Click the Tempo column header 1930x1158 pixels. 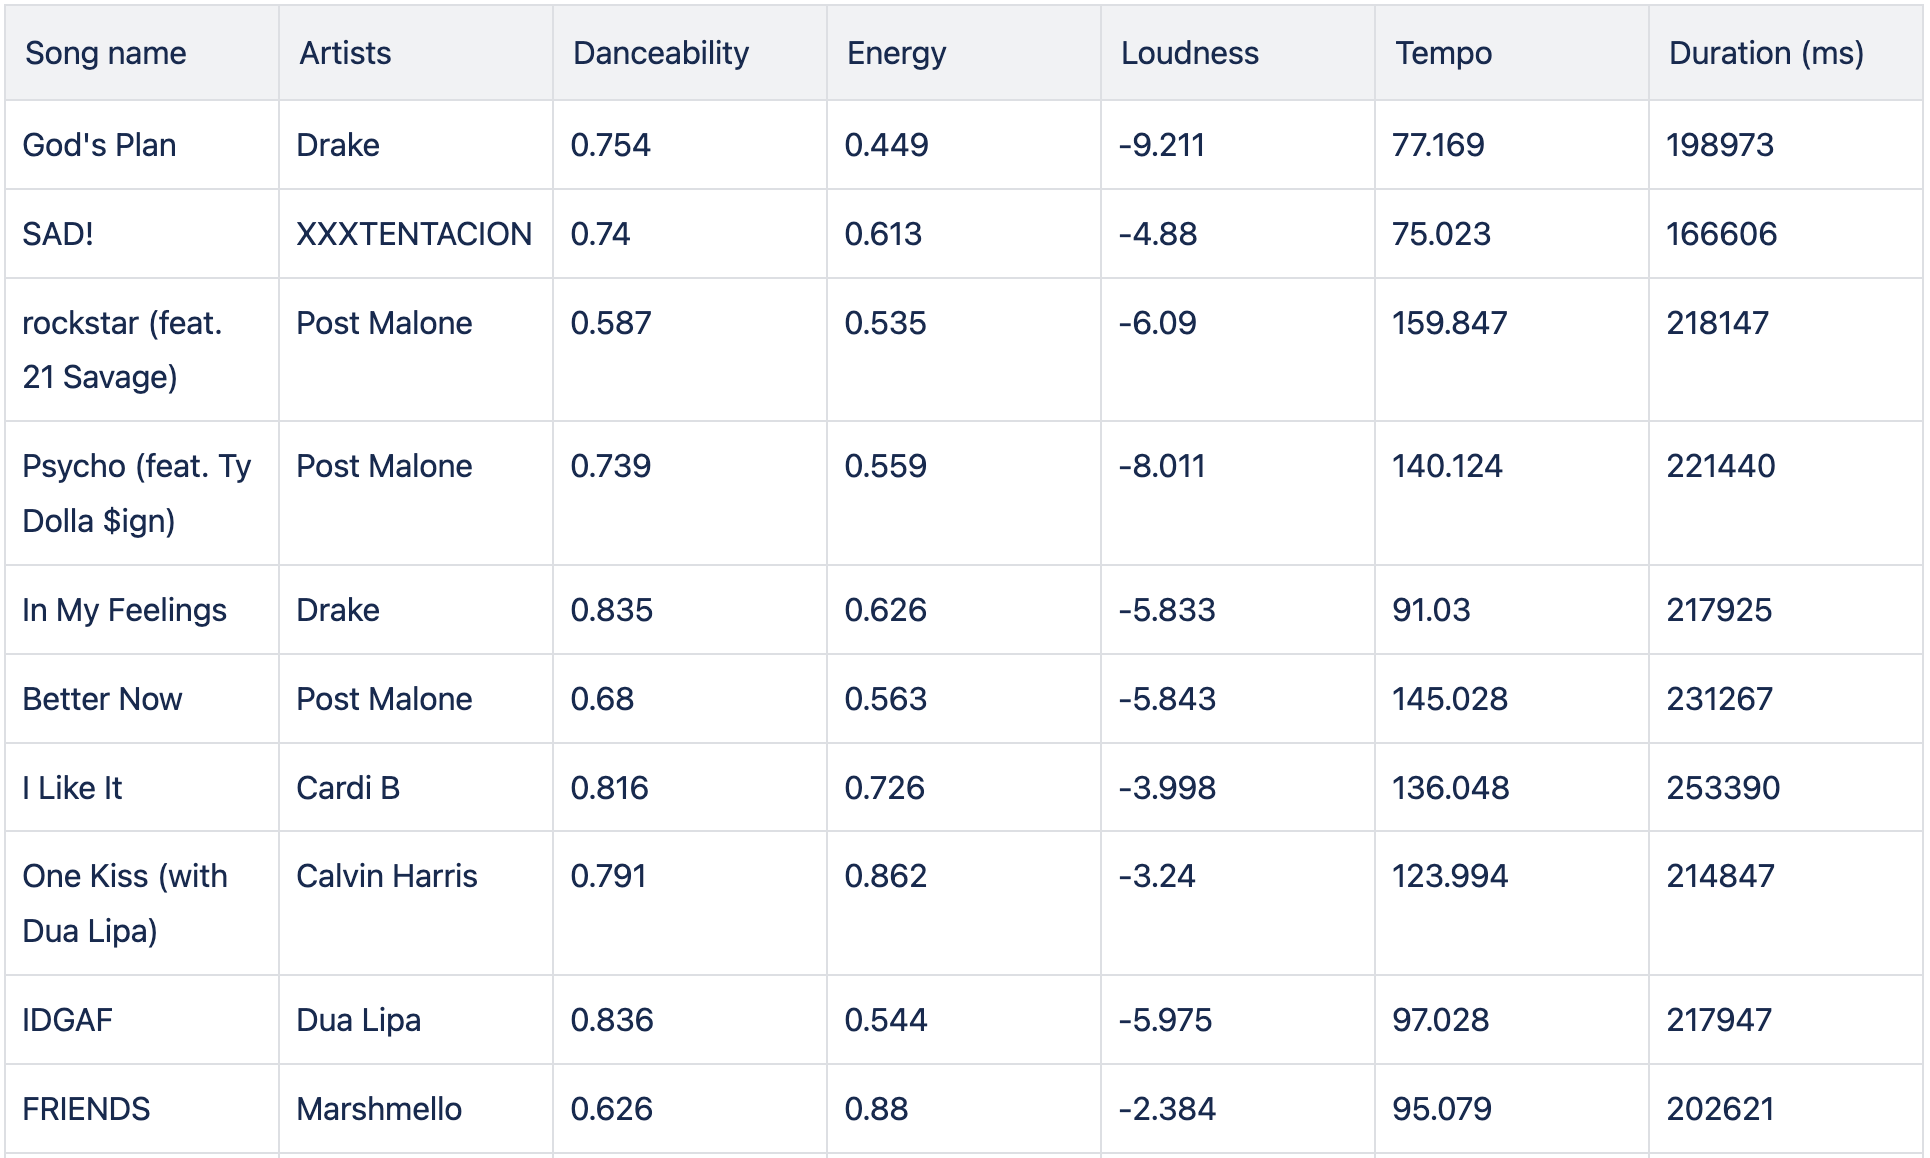tap(1443, 53)
